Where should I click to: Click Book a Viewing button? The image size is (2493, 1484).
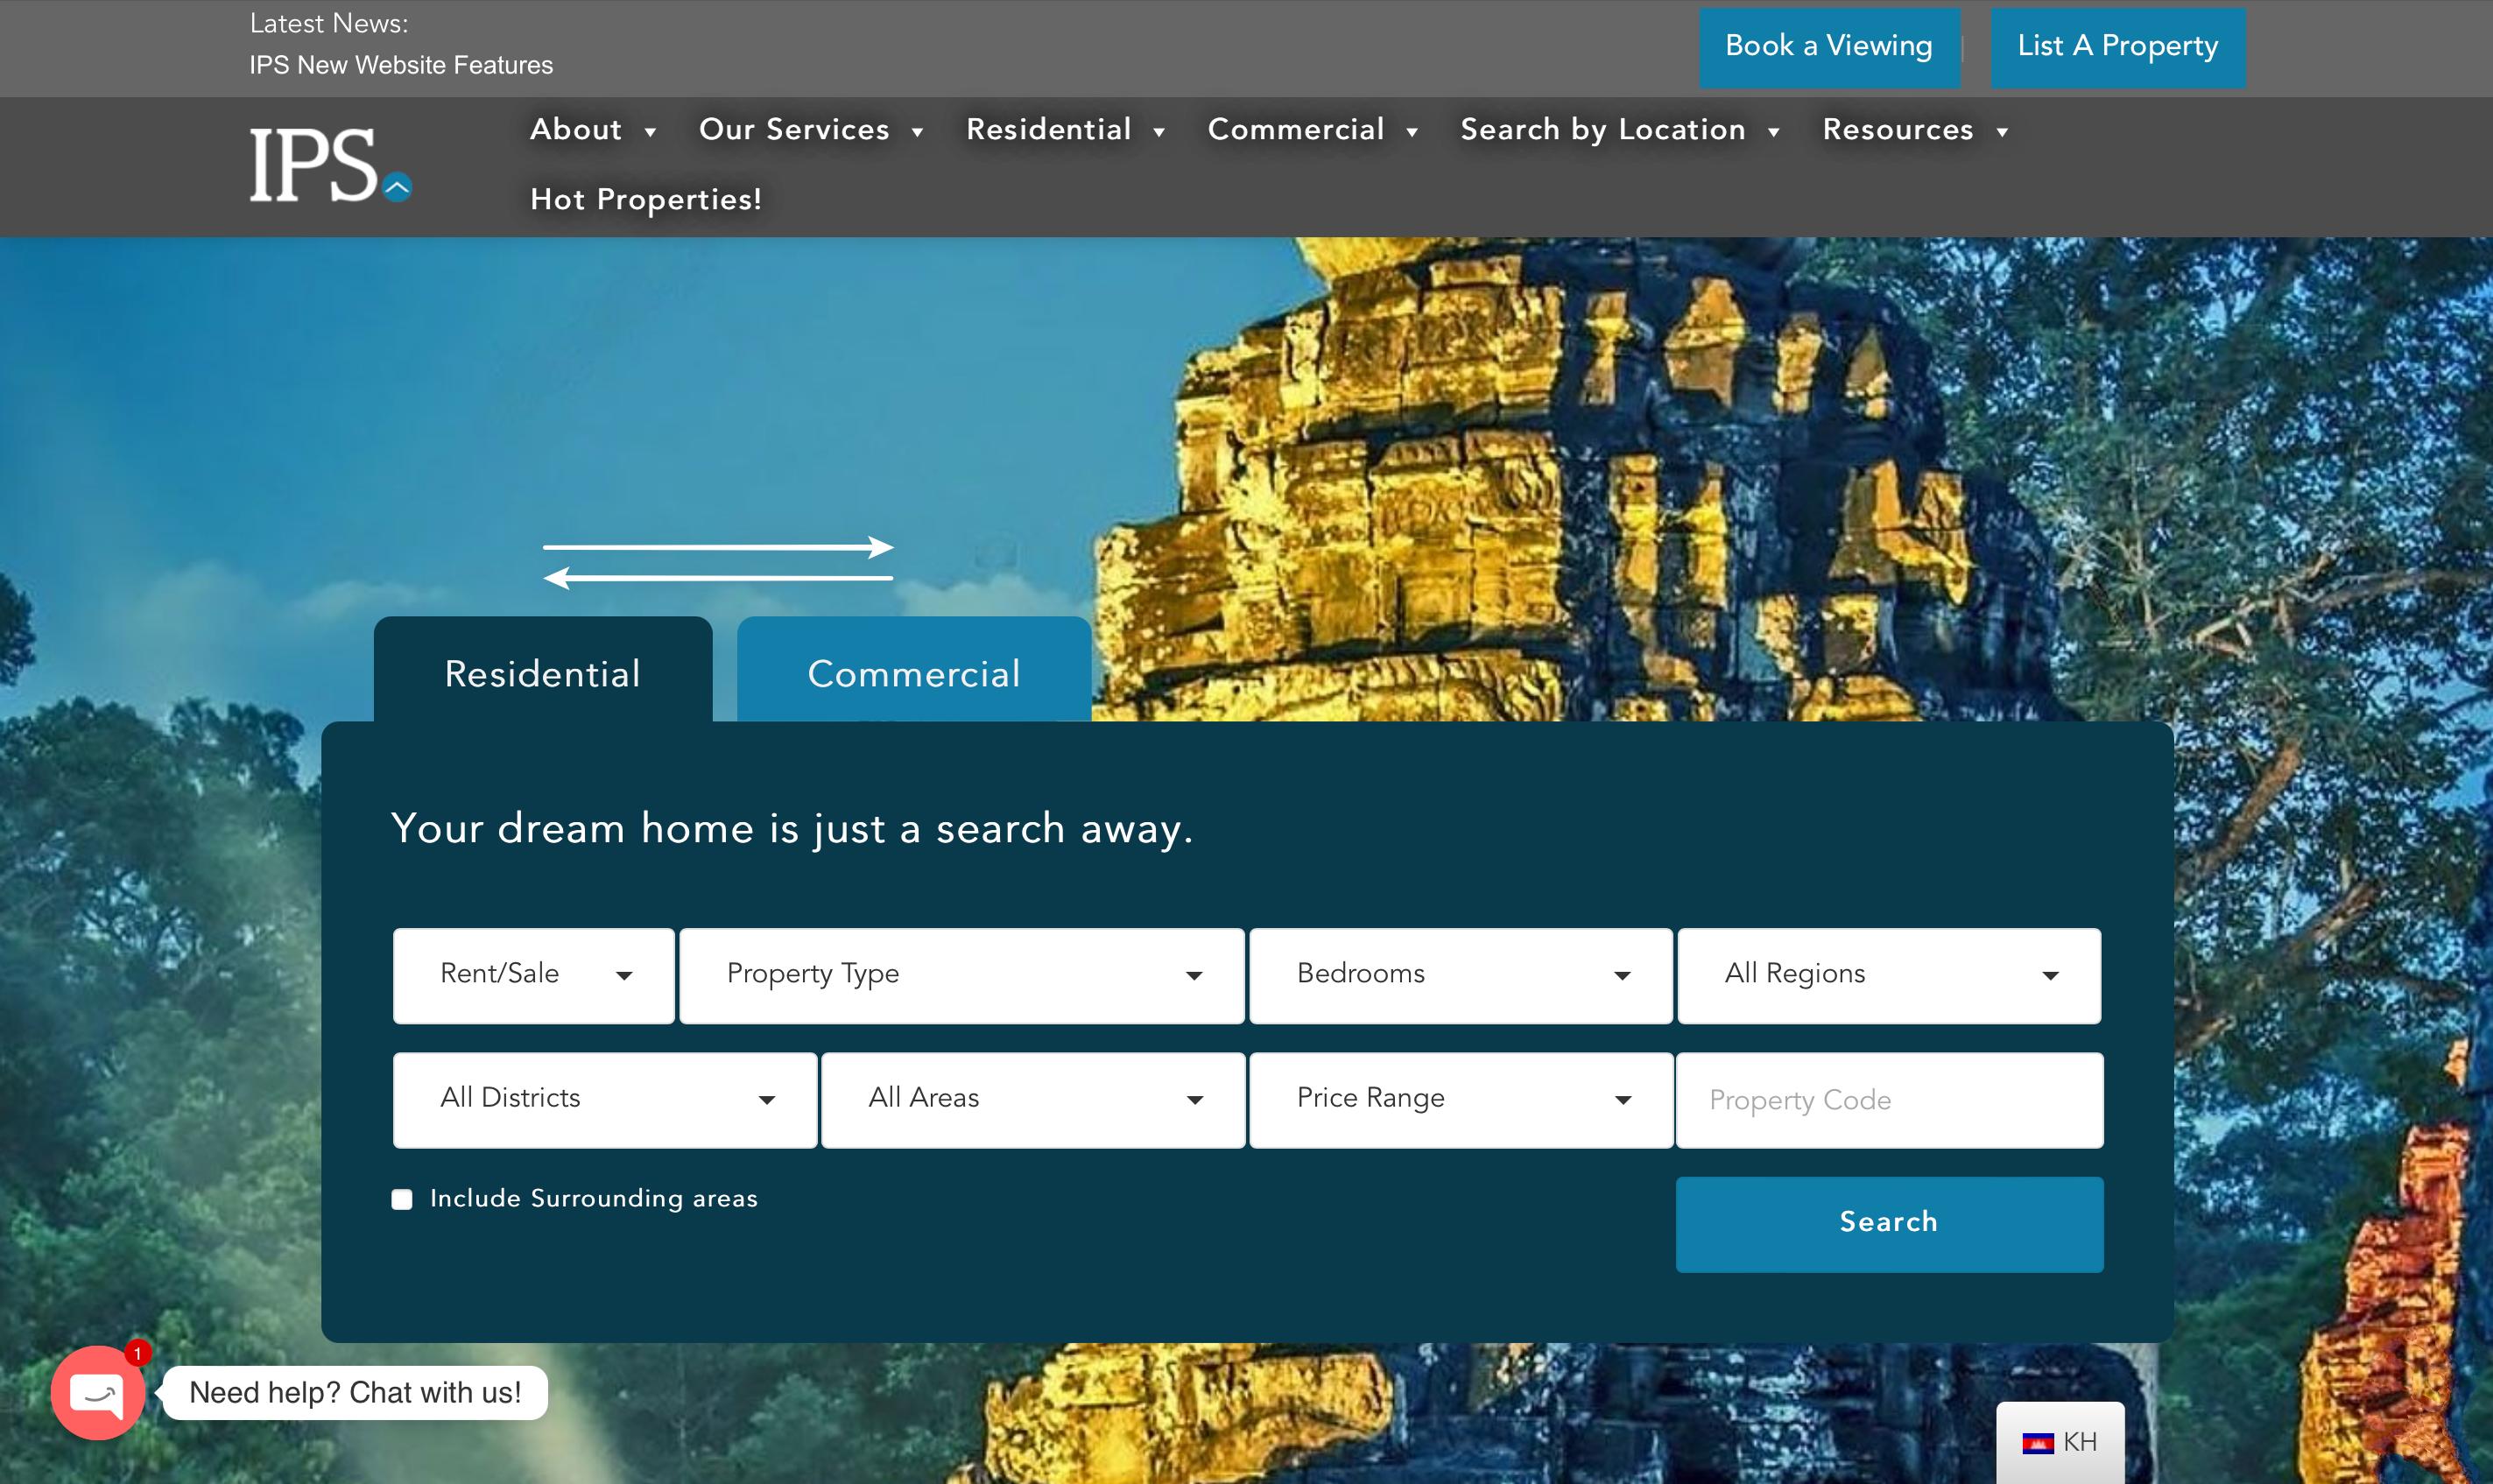1829,47
